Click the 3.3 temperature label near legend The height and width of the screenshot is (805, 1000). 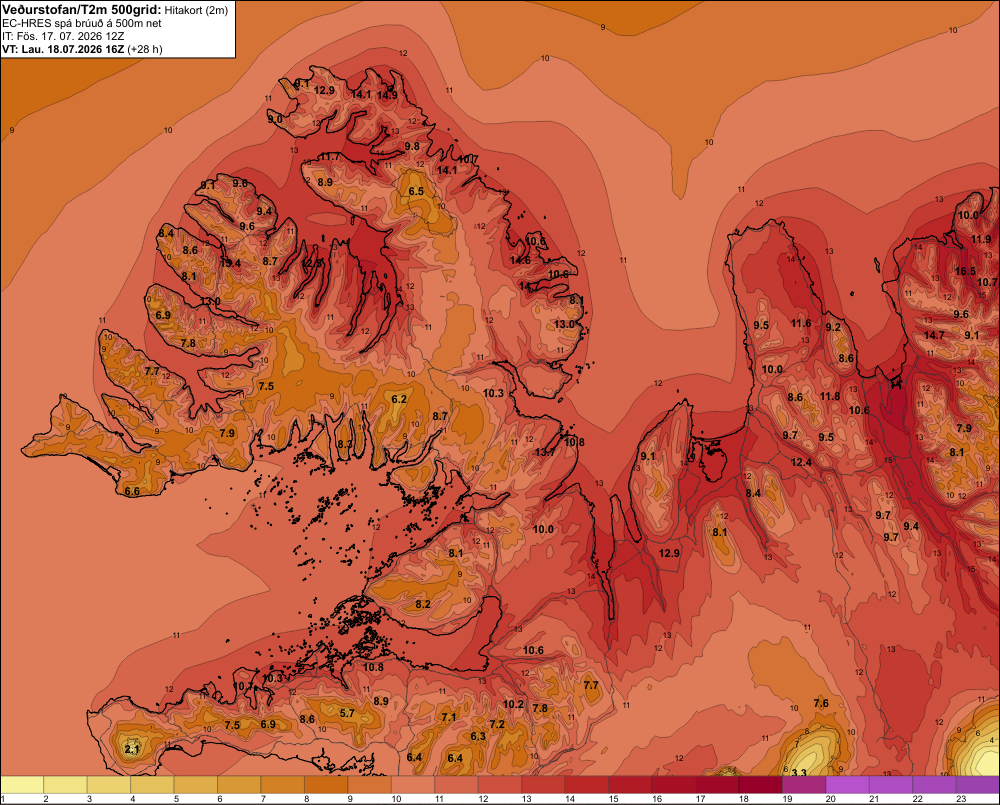click(x=798, y=773)
